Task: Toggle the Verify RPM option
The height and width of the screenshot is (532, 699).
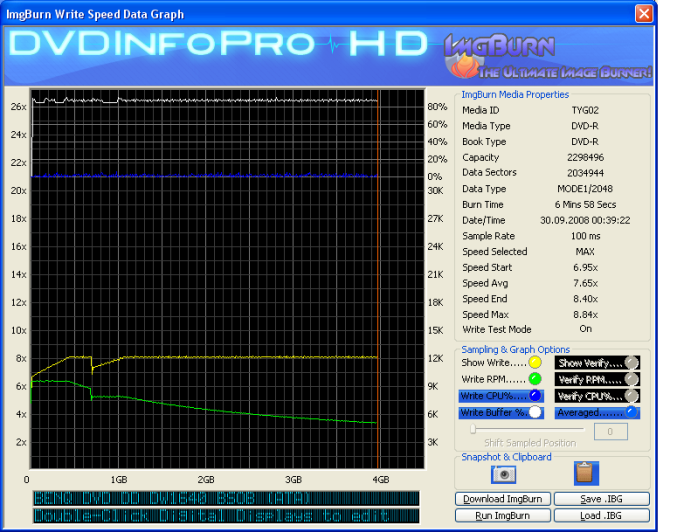Action: point(597,379)
